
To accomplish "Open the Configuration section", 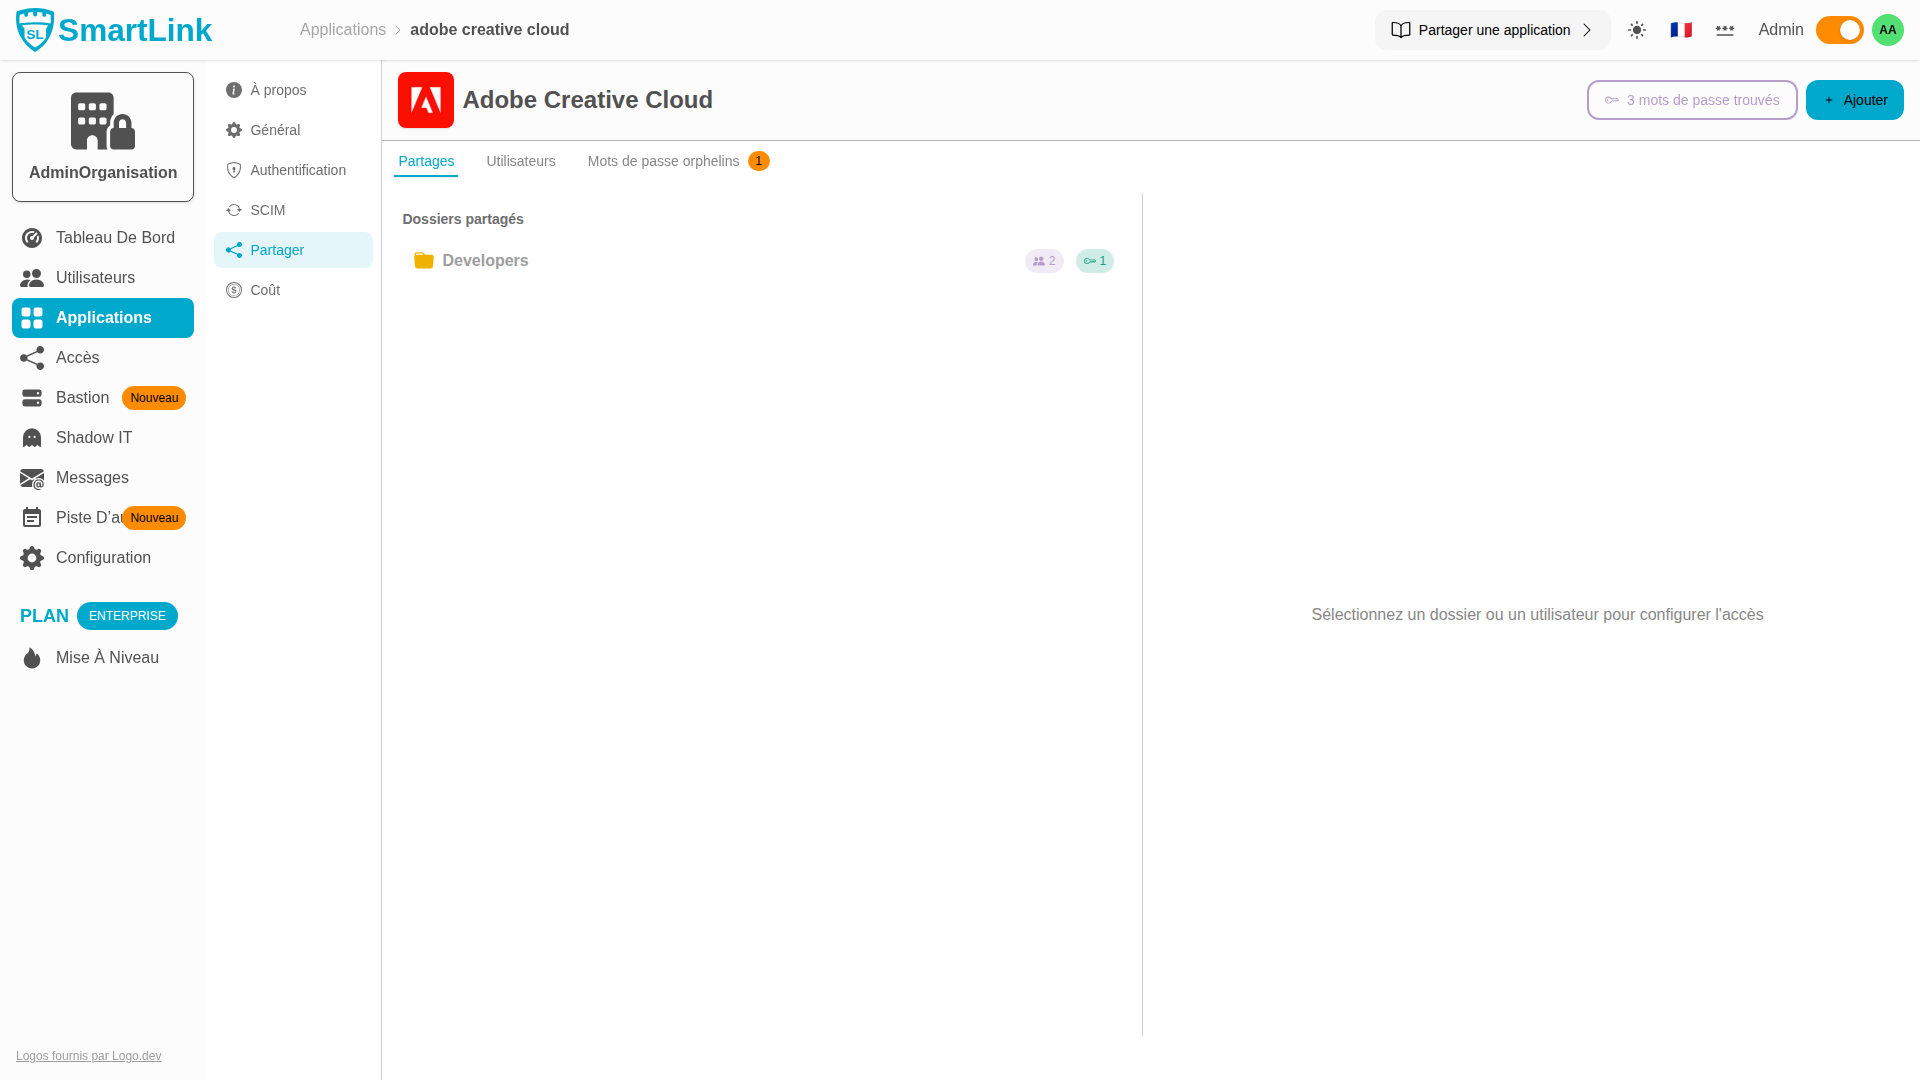I will pyautogui.click(x=102, y=557).
